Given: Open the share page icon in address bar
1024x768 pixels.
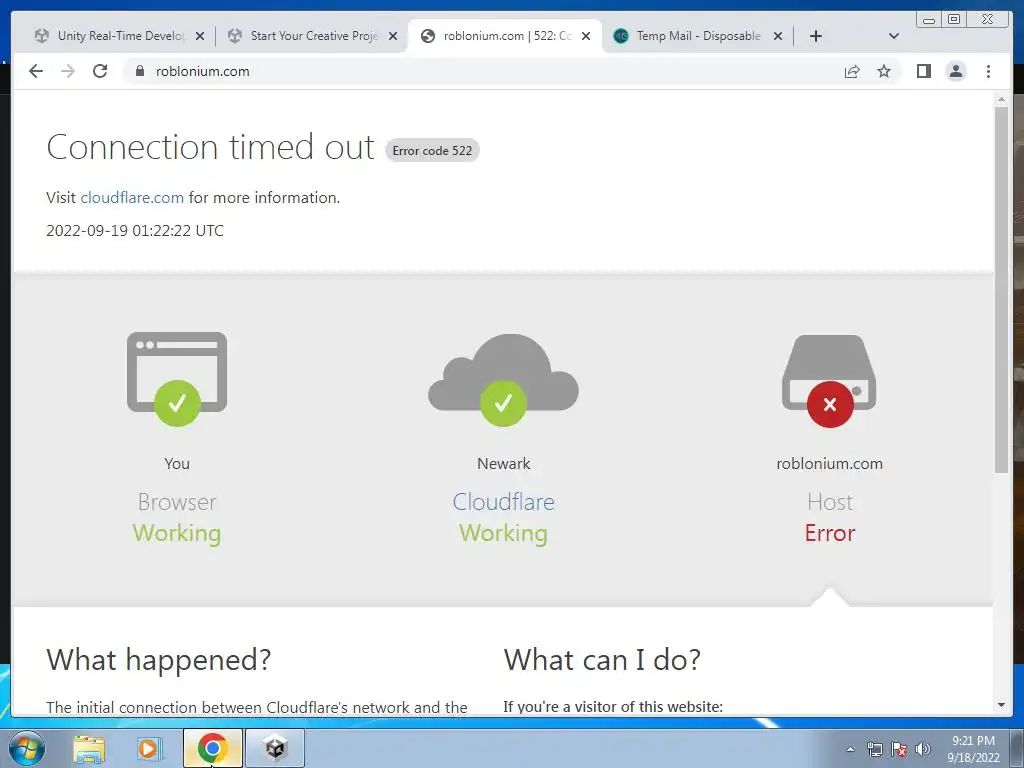Looking at the screenshot, I should (x=852, y=71).
